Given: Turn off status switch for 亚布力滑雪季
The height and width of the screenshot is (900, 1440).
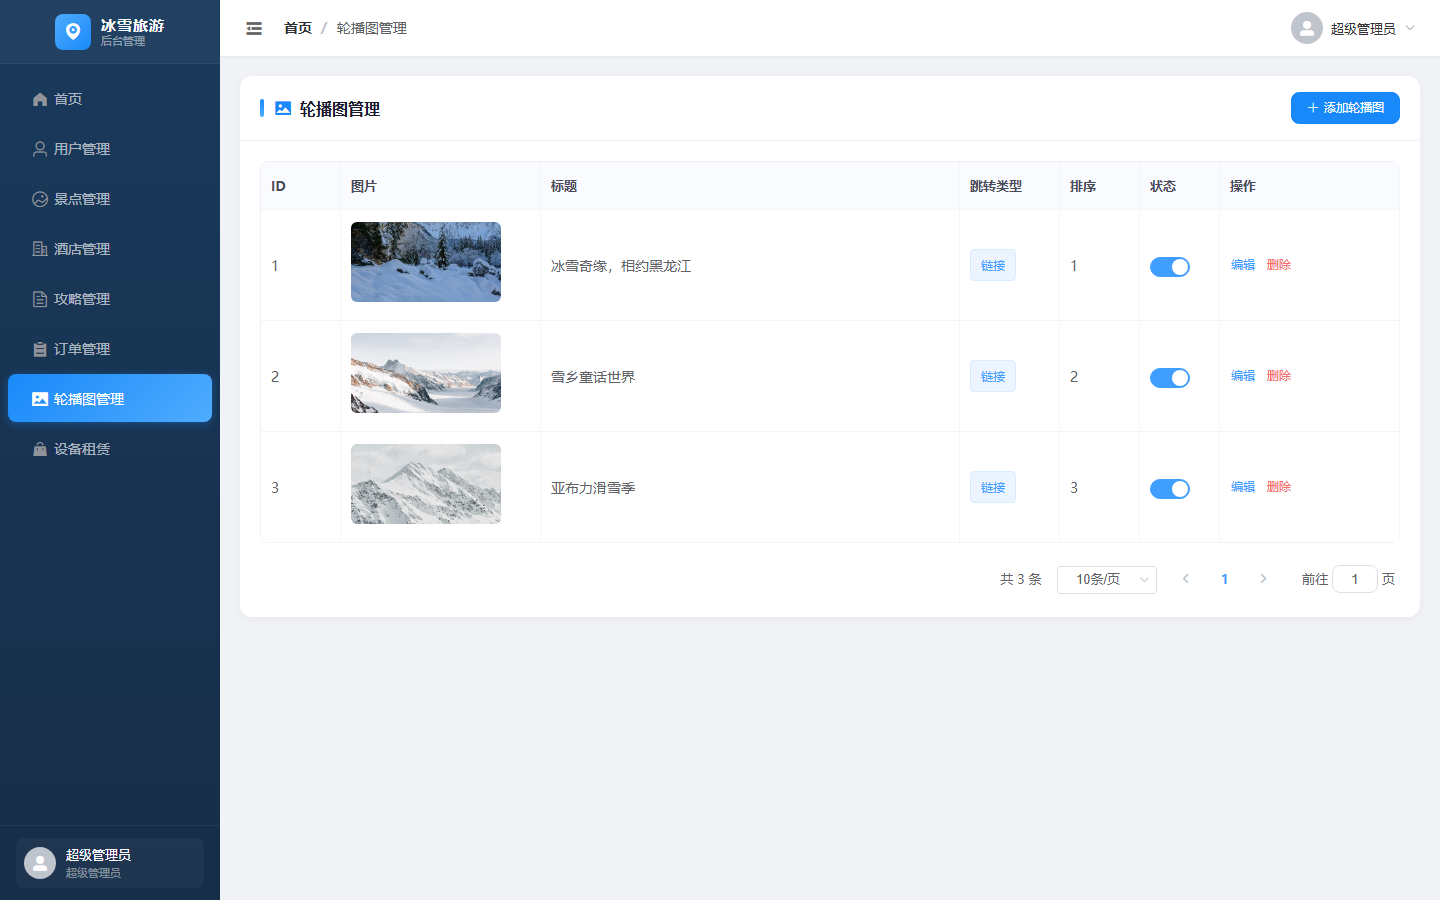Looking at the screenshot, I should coord(1170,489).
